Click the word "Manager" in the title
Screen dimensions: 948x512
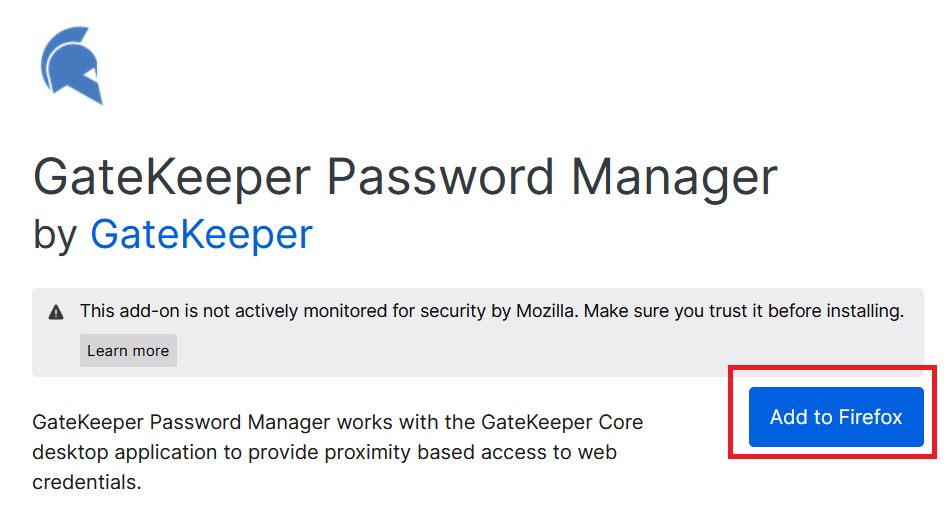[x=674, y=178]
